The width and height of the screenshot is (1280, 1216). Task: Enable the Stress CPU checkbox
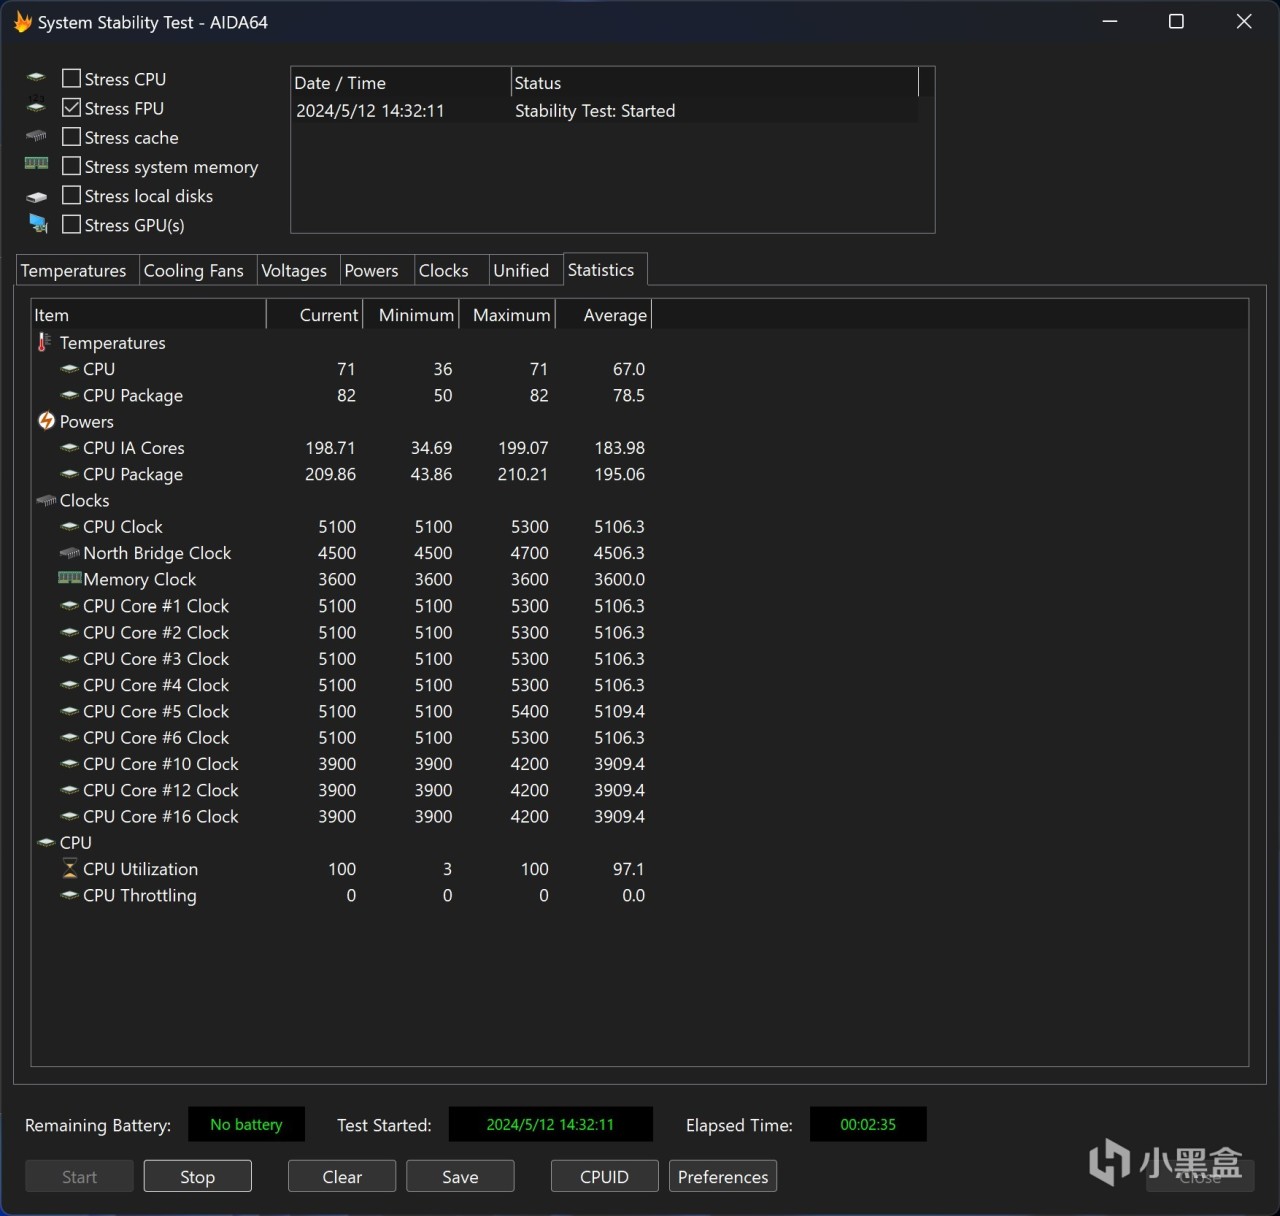click(x=71, y=78)
